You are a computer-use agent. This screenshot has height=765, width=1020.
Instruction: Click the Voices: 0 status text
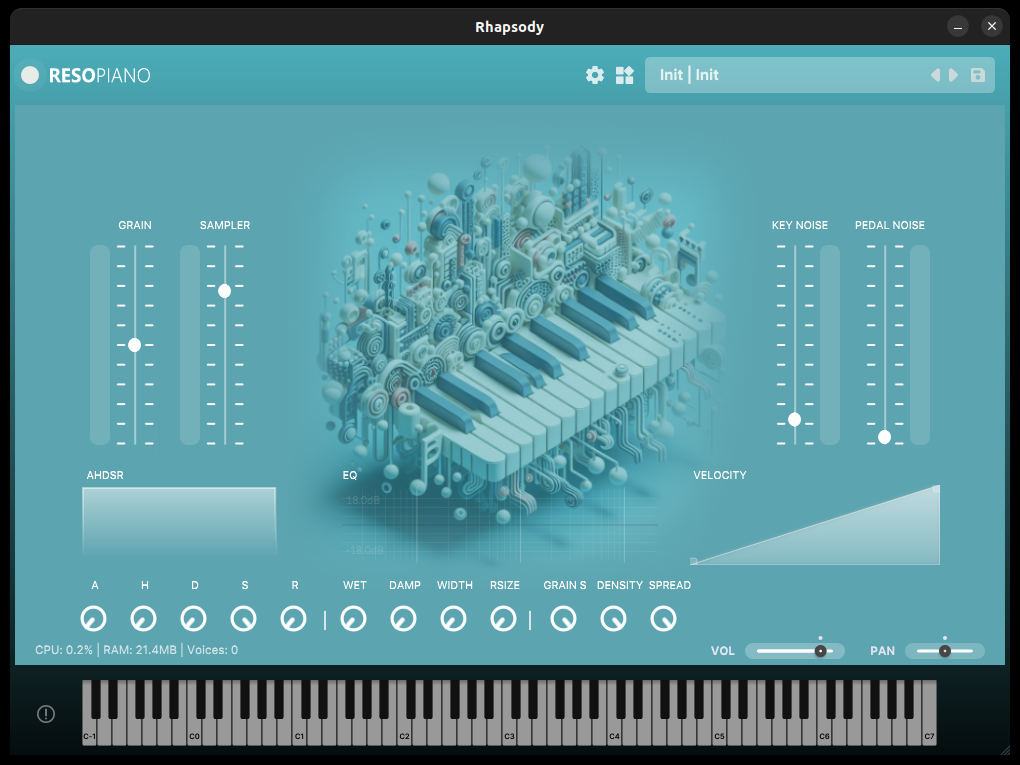(213, 650)
